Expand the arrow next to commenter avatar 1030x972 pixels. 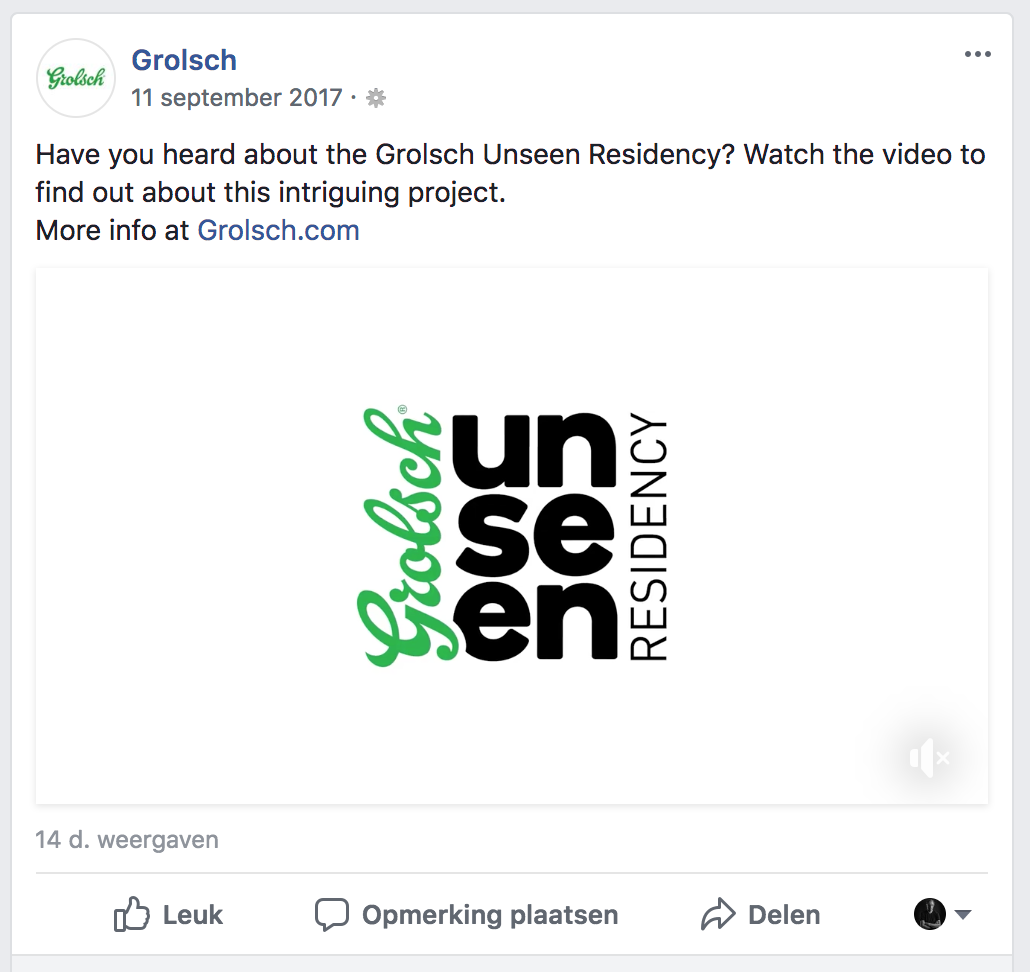[x=962, y=914]
